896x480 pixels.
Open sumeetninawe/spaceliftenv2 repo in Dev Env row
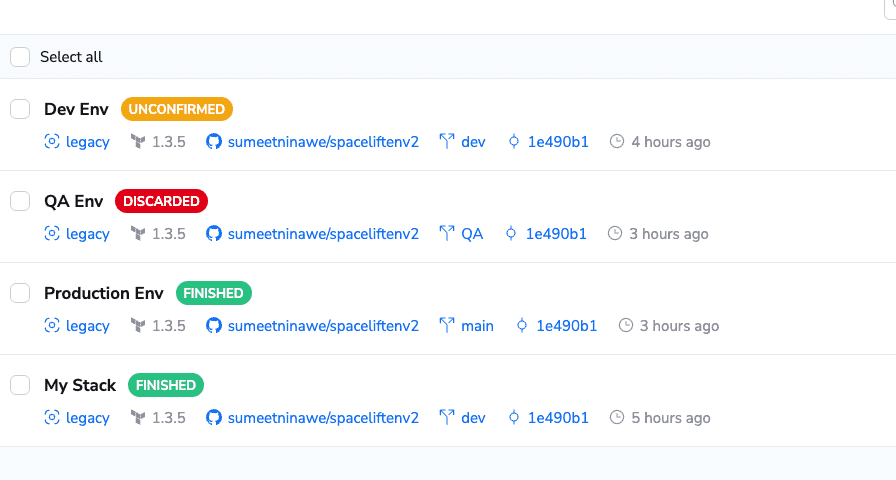point(323,142)
